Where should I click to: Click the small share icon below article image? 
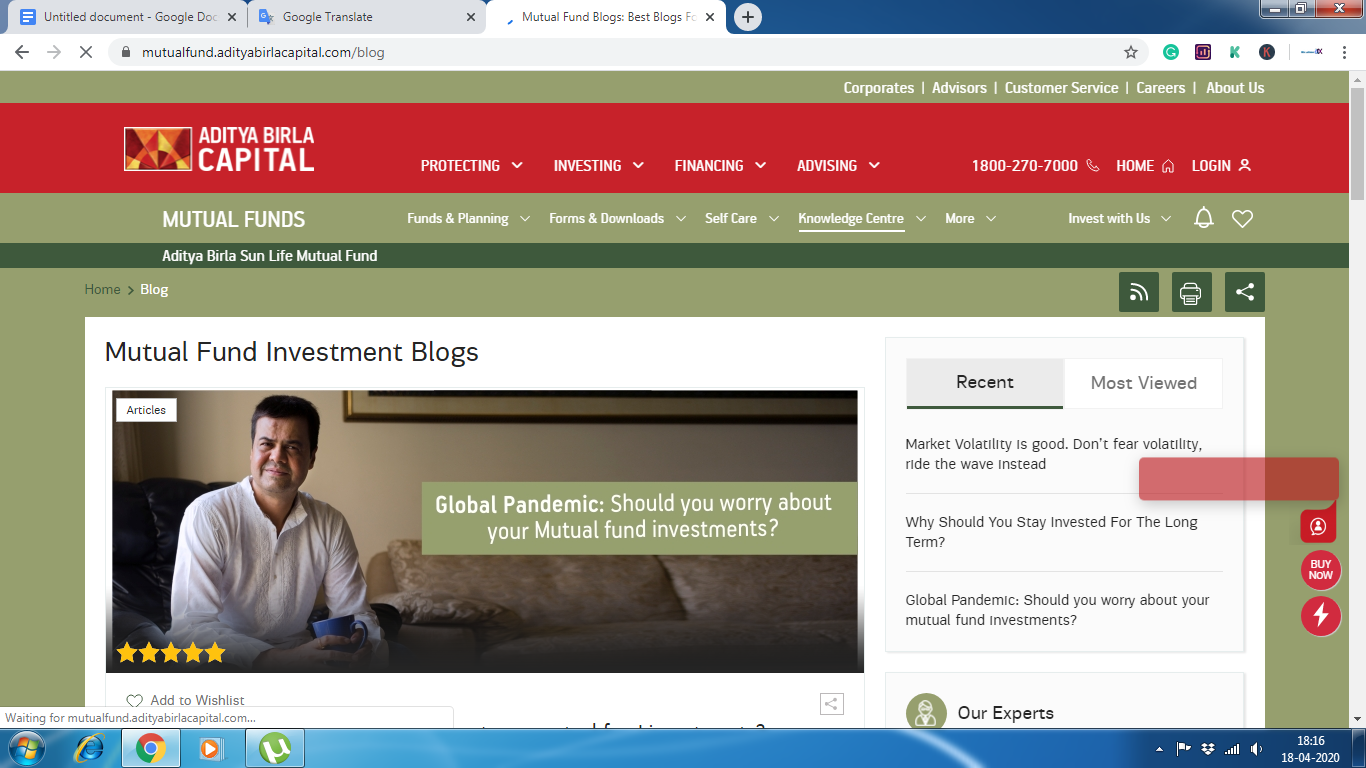pos(831,704)
